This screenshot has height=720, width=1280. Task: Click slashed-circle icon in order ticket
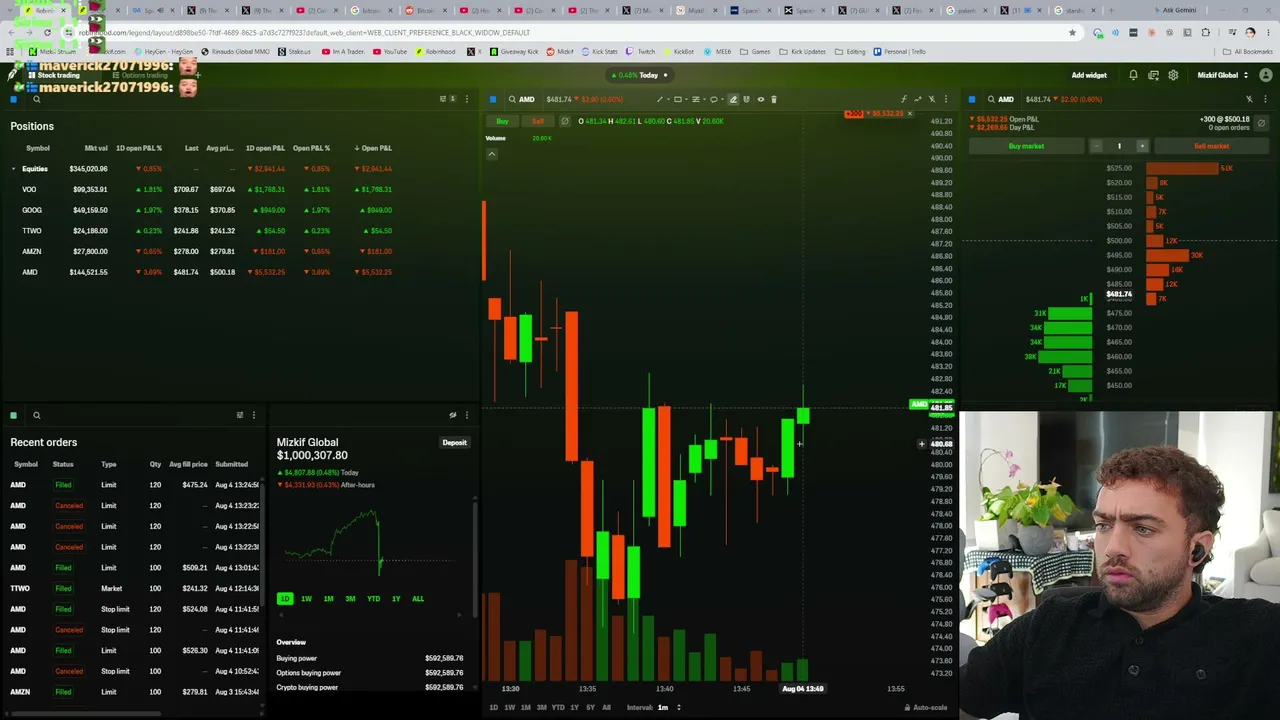1261,123
